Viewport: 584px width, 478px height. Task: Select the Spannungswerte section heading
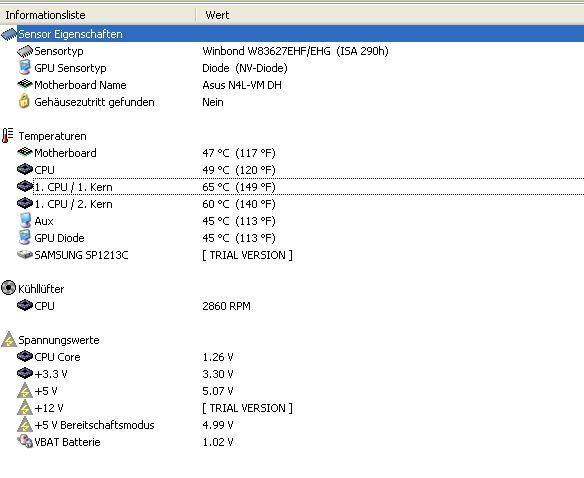tap(59, 340)
